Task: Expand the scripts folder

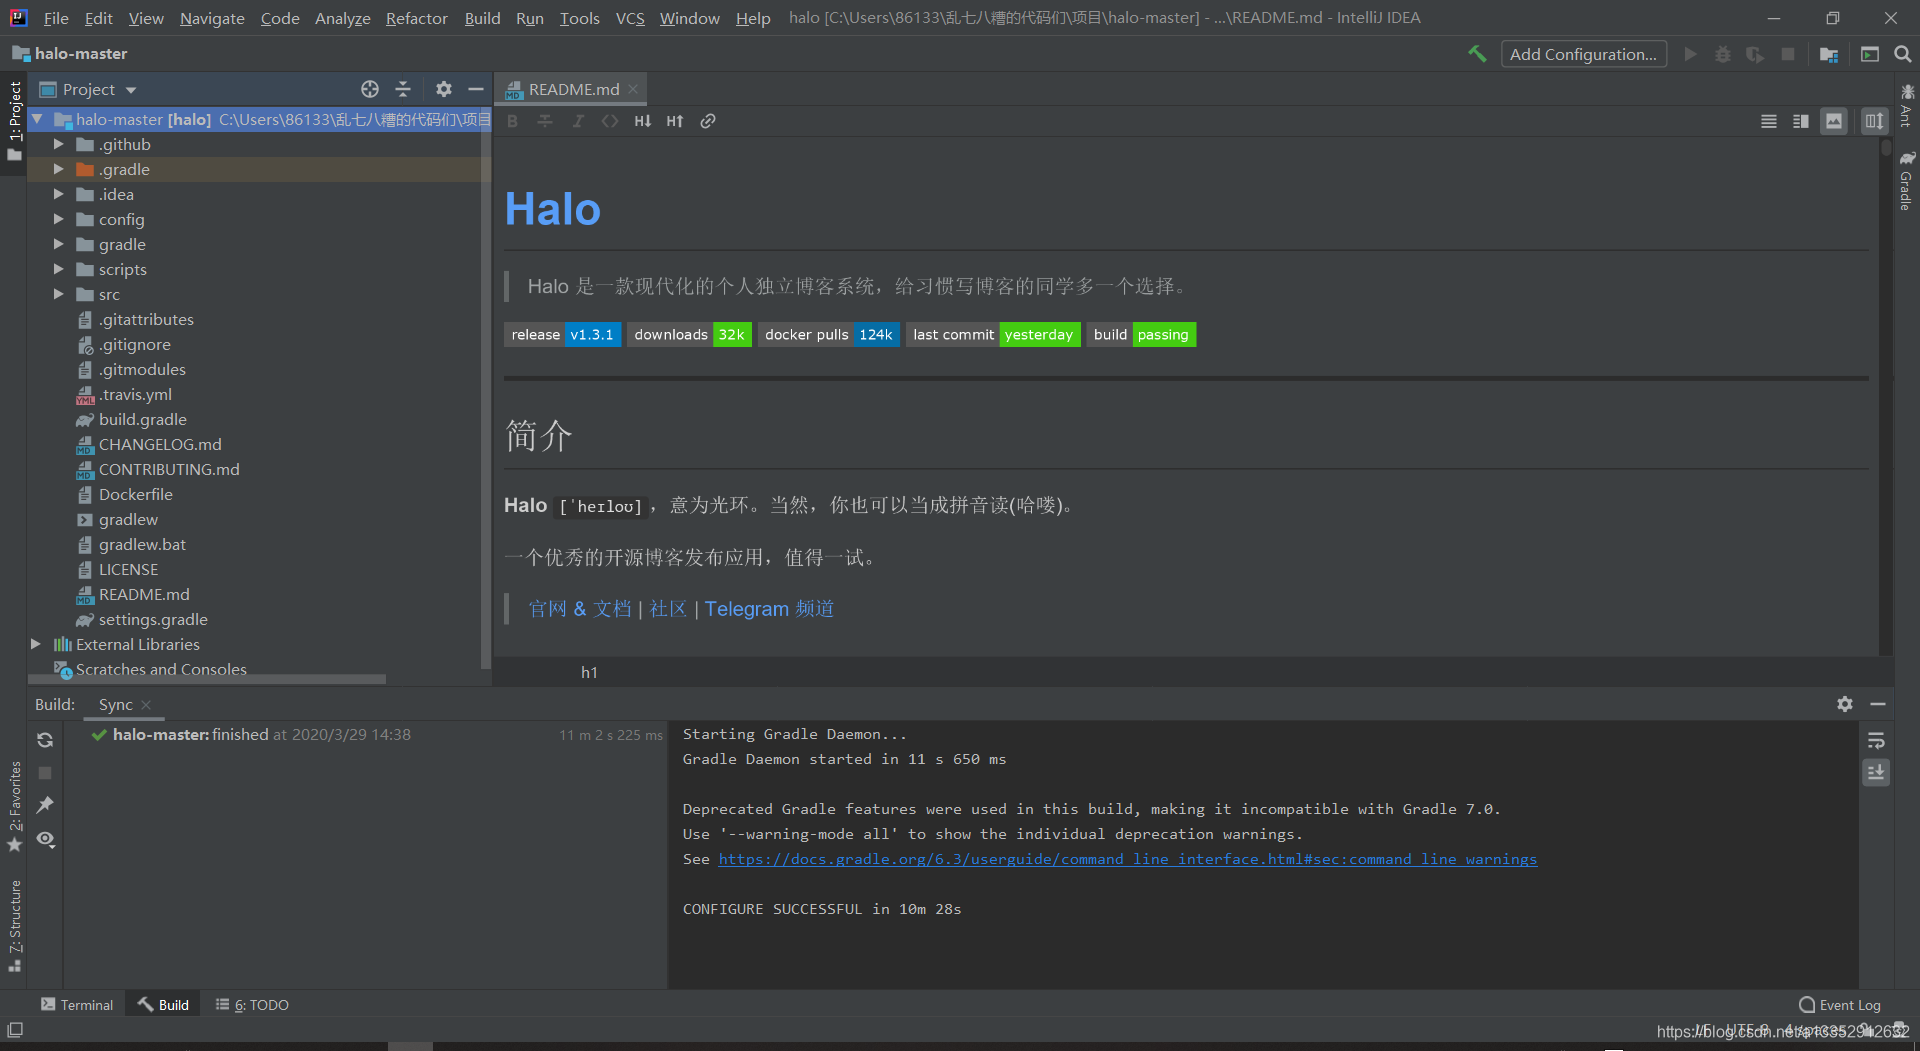Action: pyautogui.click(x=59, y=269)
